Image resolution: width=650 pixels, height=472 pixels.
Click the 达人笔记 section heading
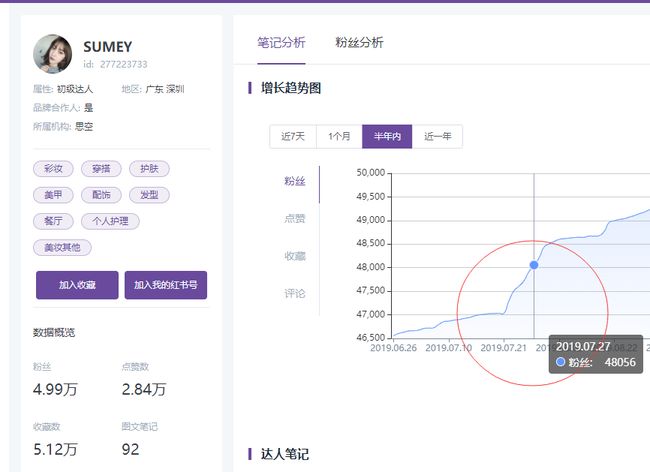click(285, 454)
